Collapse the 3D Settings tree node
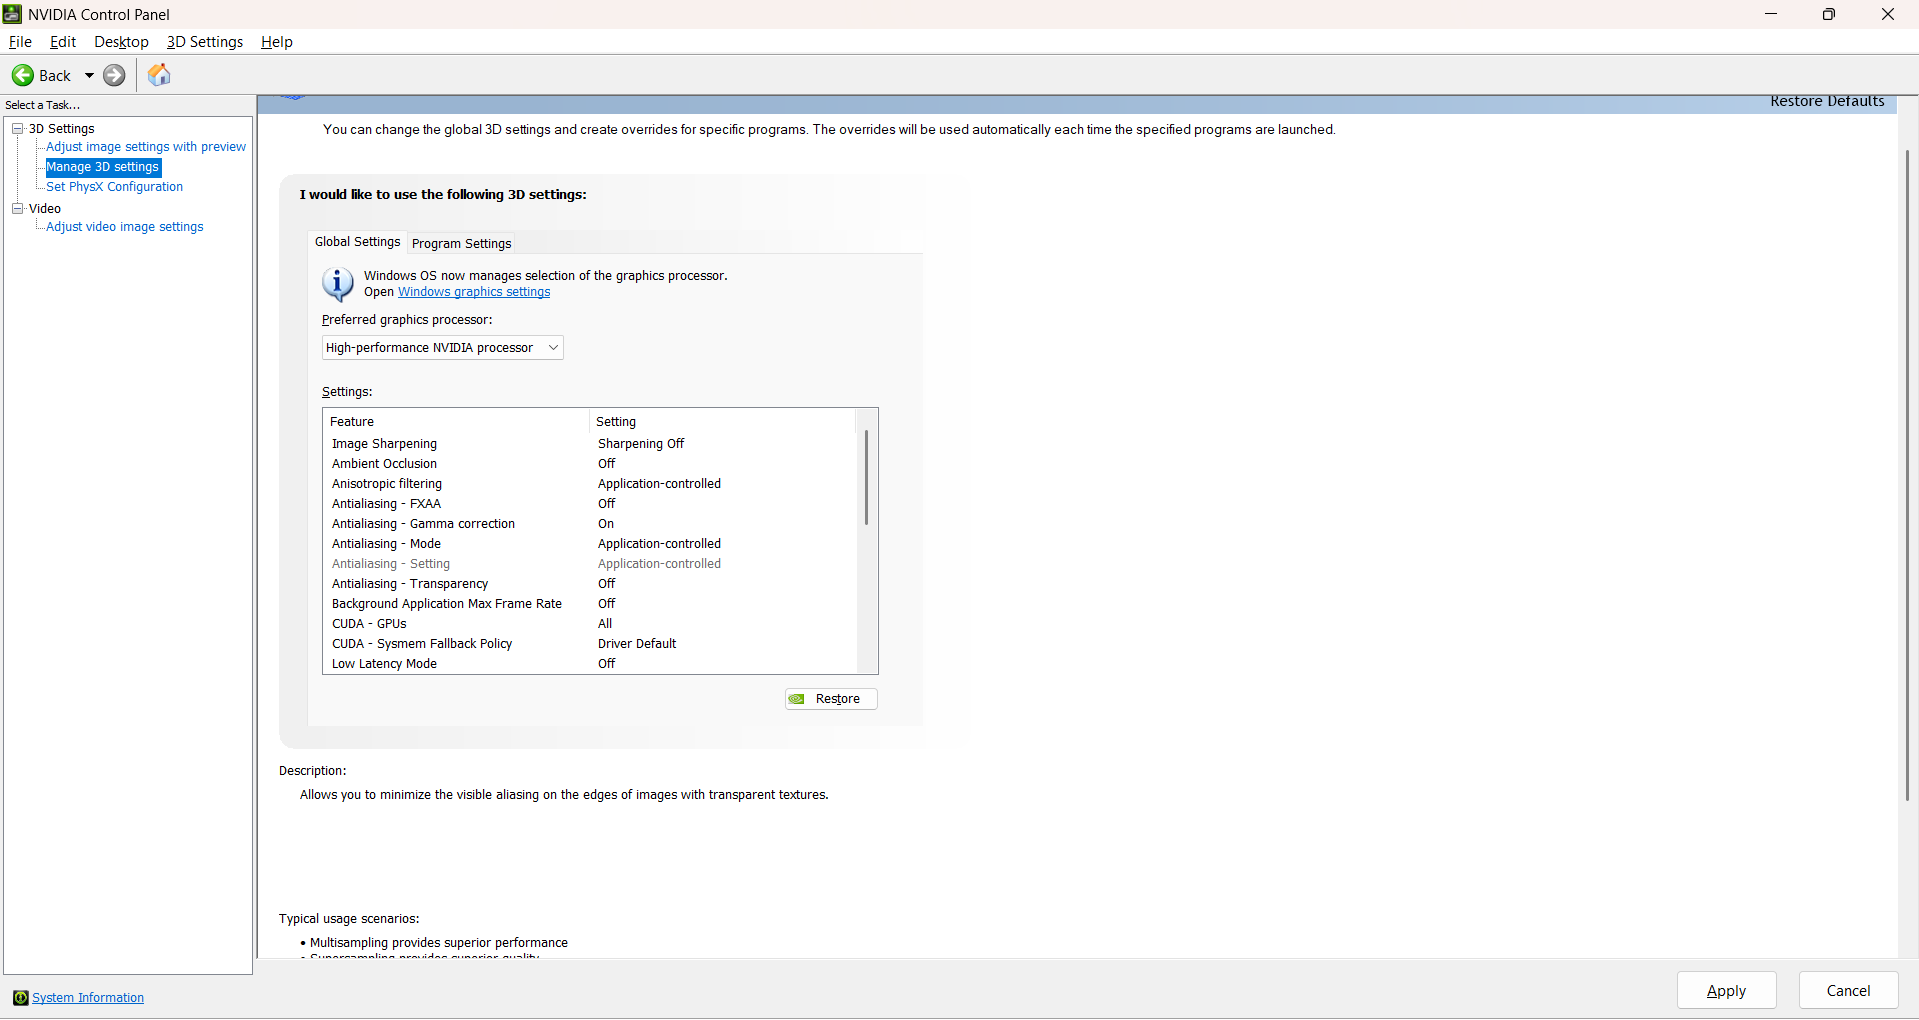Image resolution: width=1919 pixels, height=1020 pixels. tap(17, 128)
